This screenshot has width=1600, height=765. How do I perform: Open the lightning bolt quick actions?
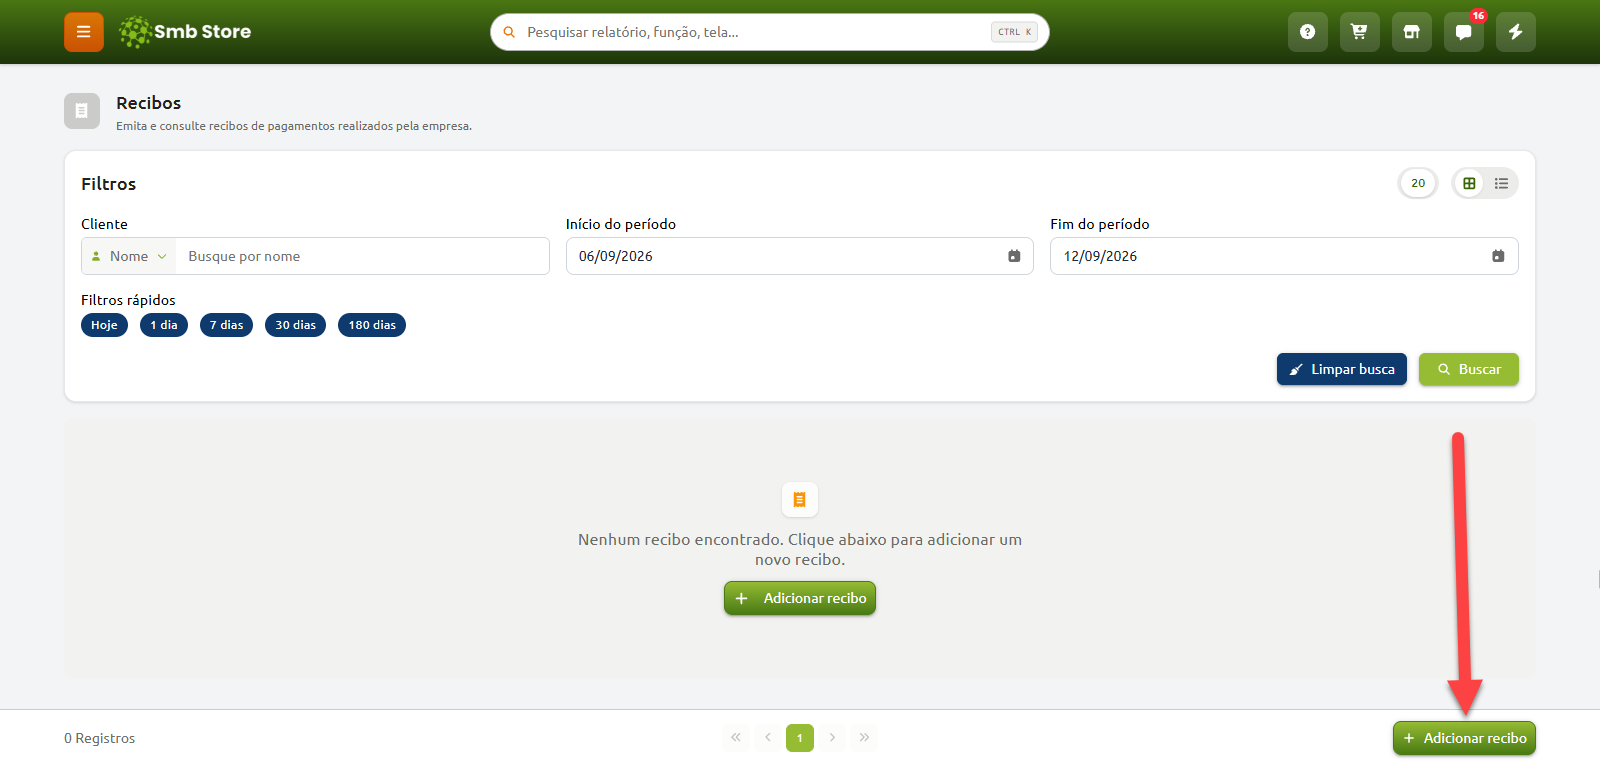(1515, 32)
